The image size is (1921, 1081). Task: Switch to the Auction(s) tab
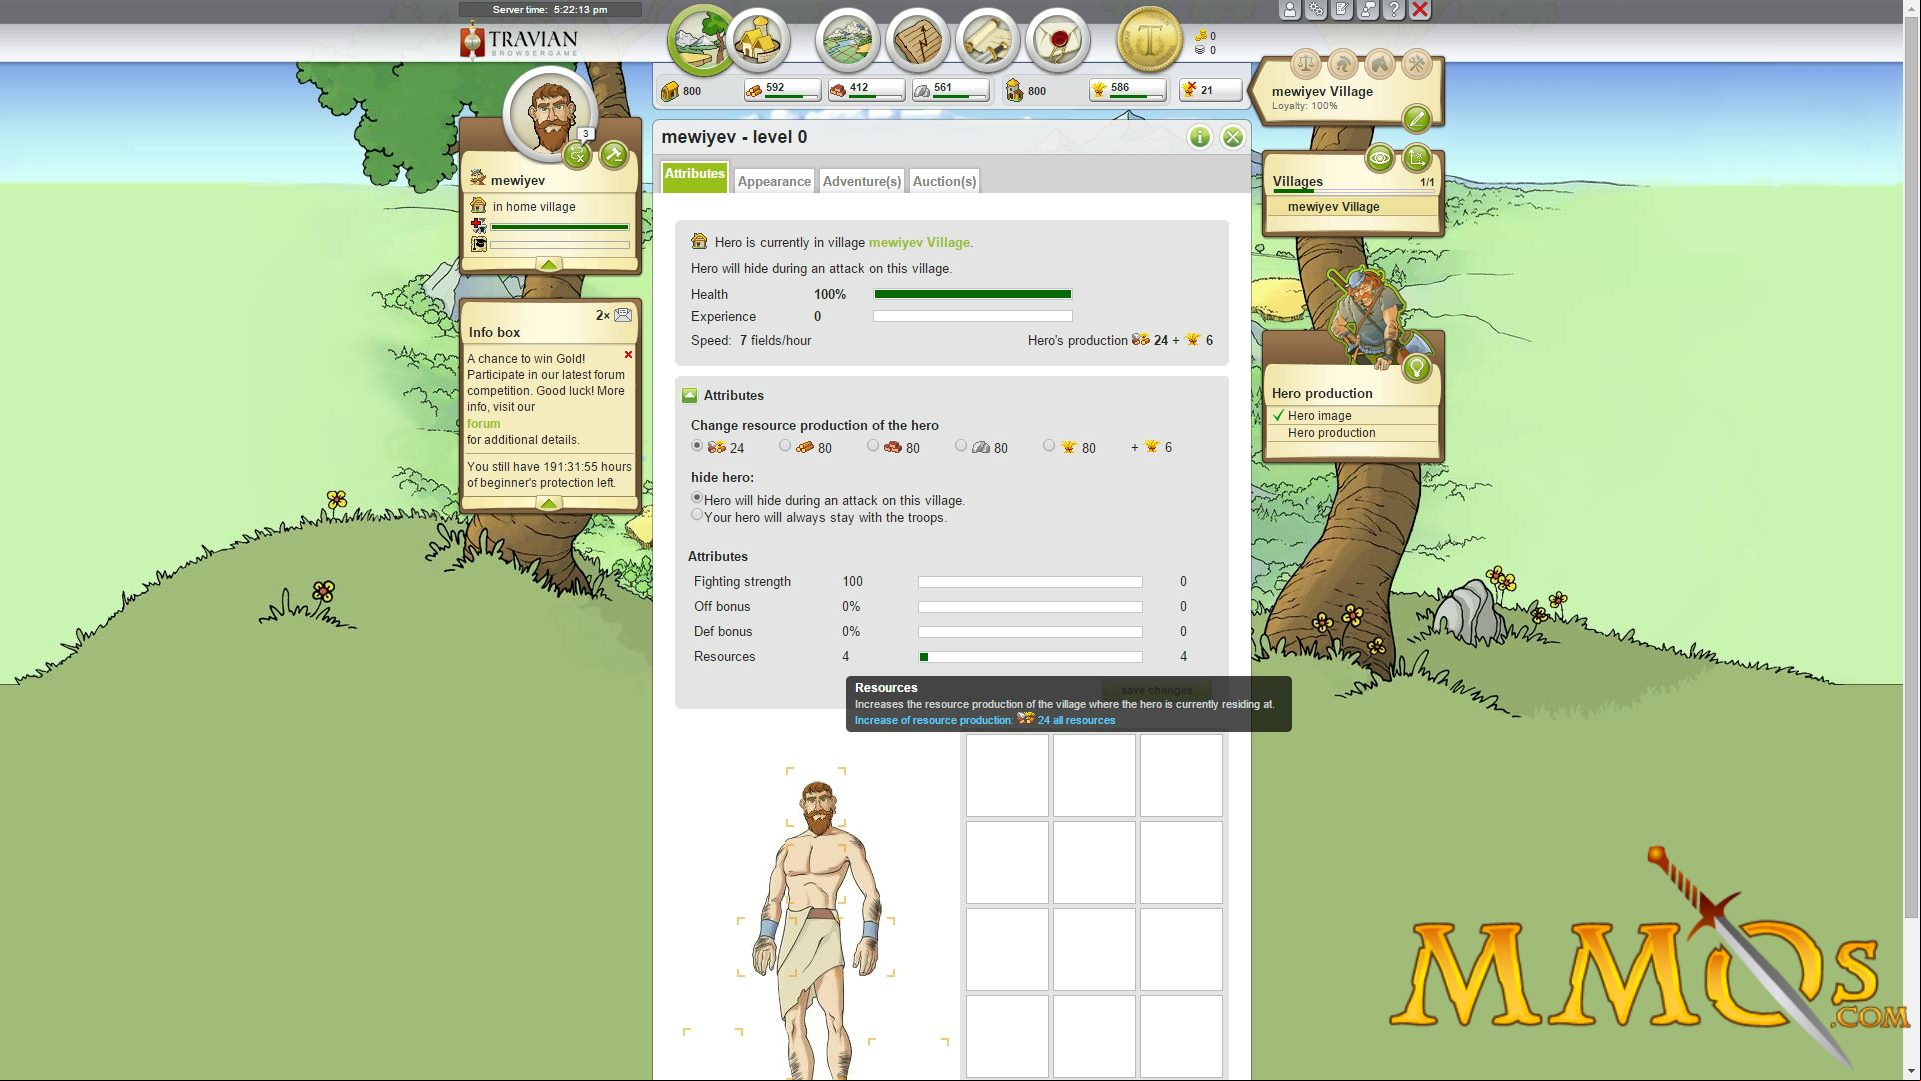click(944, 181)
